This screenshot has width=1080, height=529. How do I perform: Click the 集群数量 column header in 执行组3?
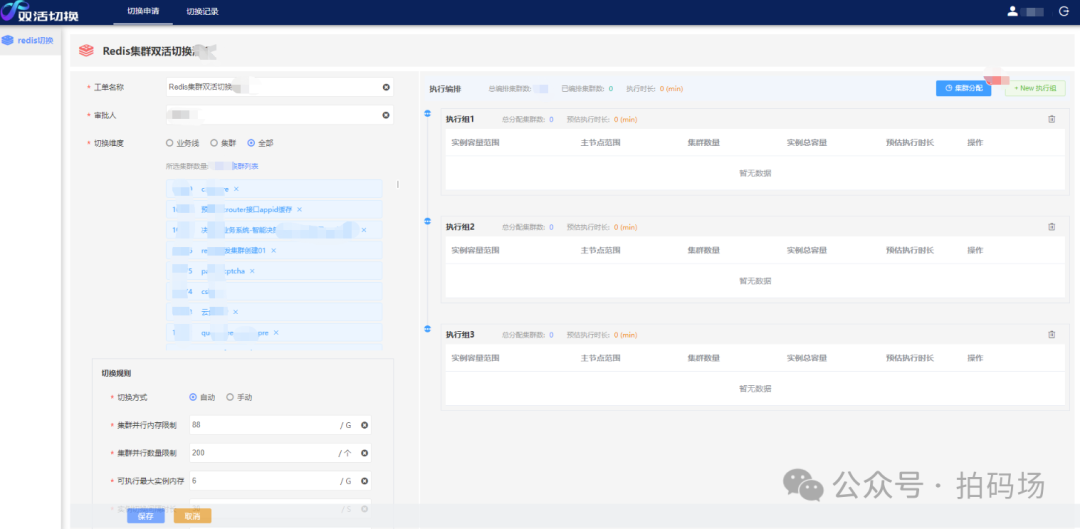point(703,358)
